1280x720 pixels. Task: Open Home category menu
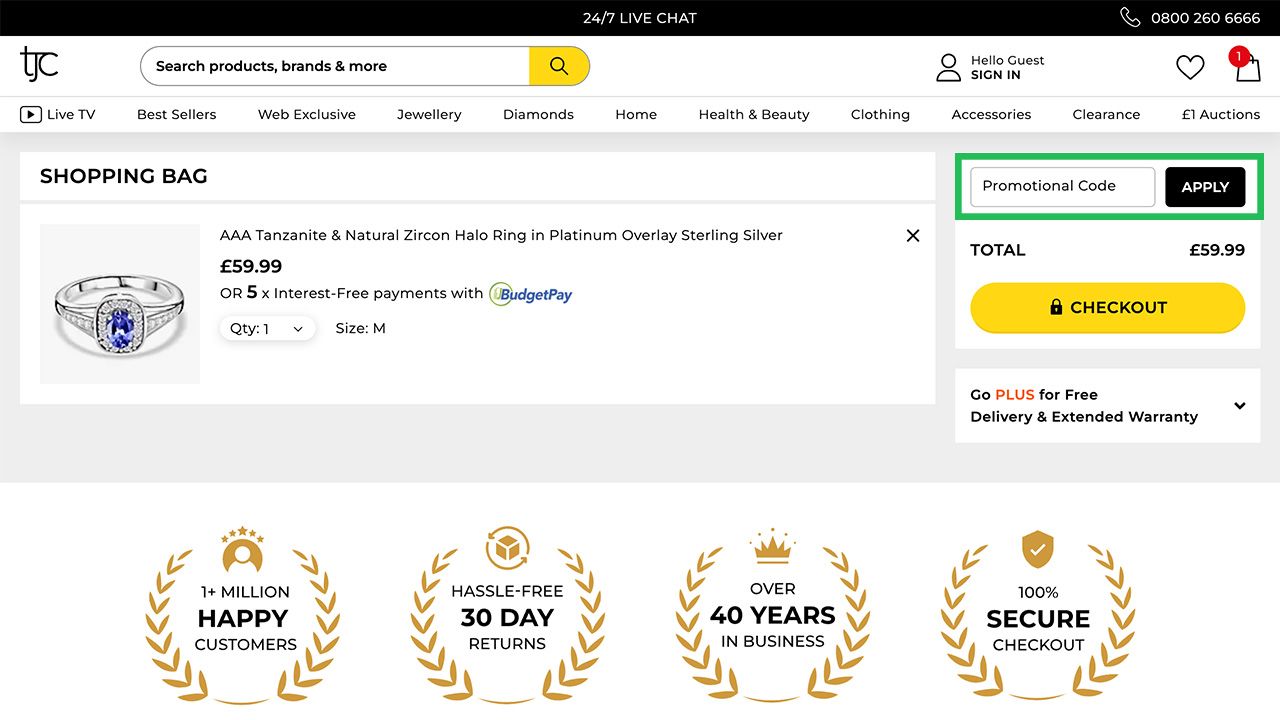click(636, 114)
